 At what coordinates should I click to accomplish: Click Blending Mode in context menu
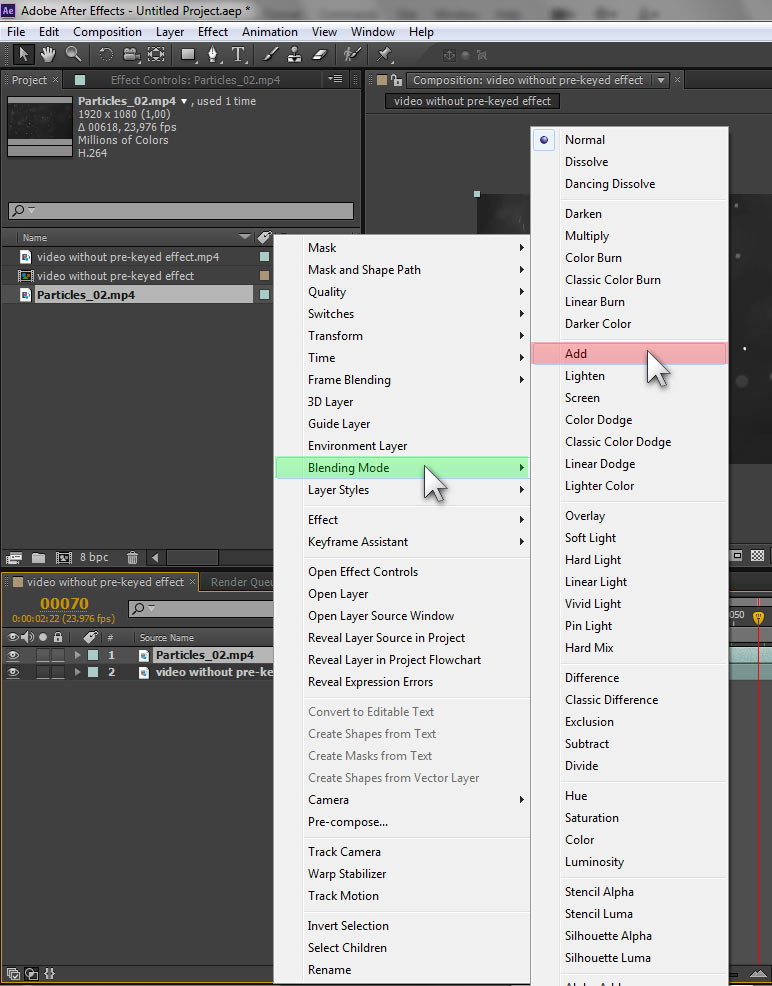[x=402, y=468]
